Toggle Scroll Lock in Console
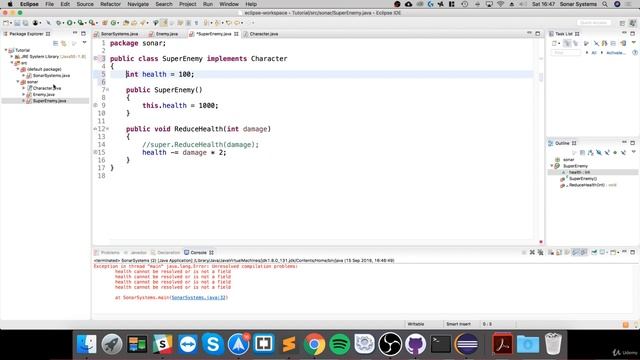The image size is (640, 360). [x=558, y=252]
